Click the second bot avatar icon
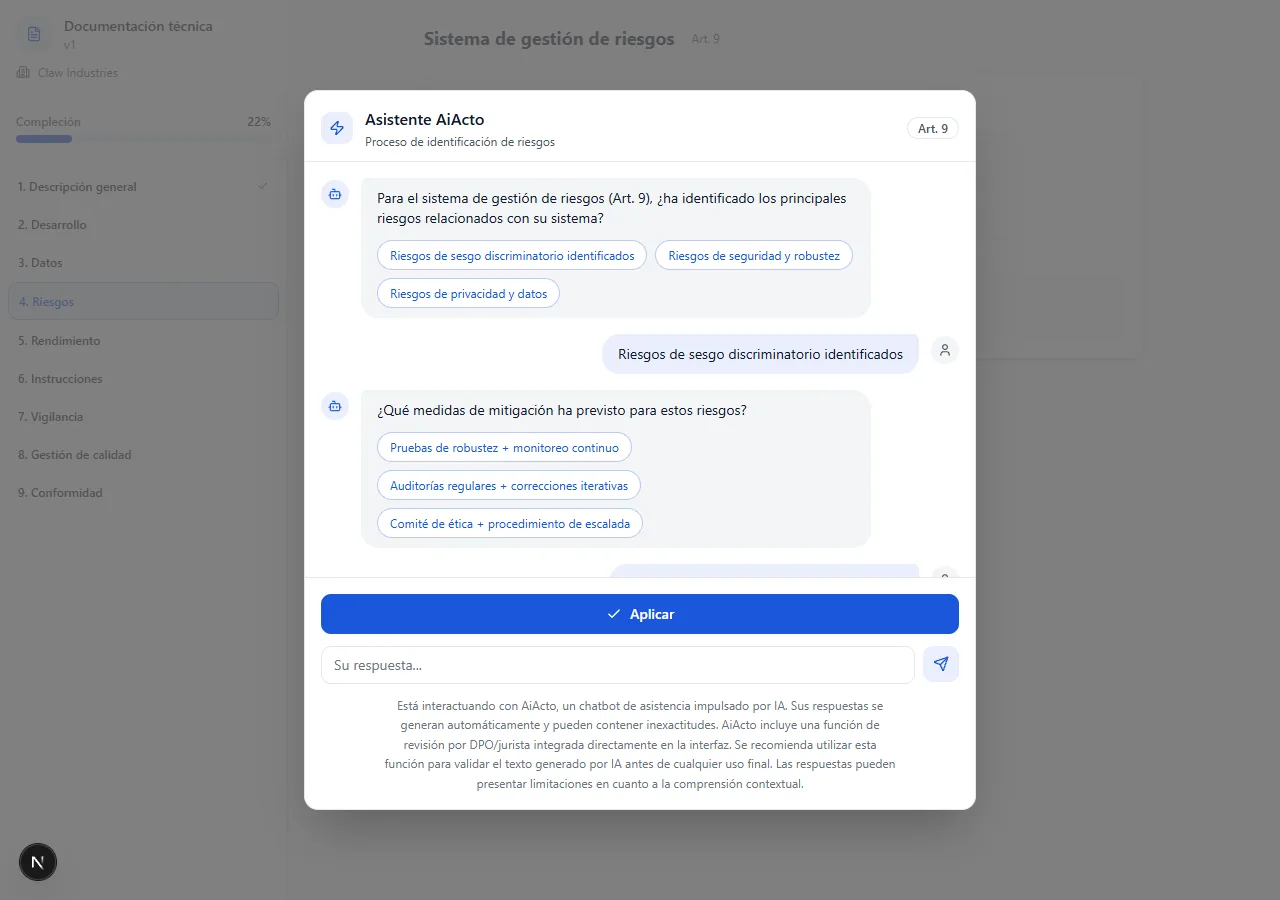 tap(335, 405)
